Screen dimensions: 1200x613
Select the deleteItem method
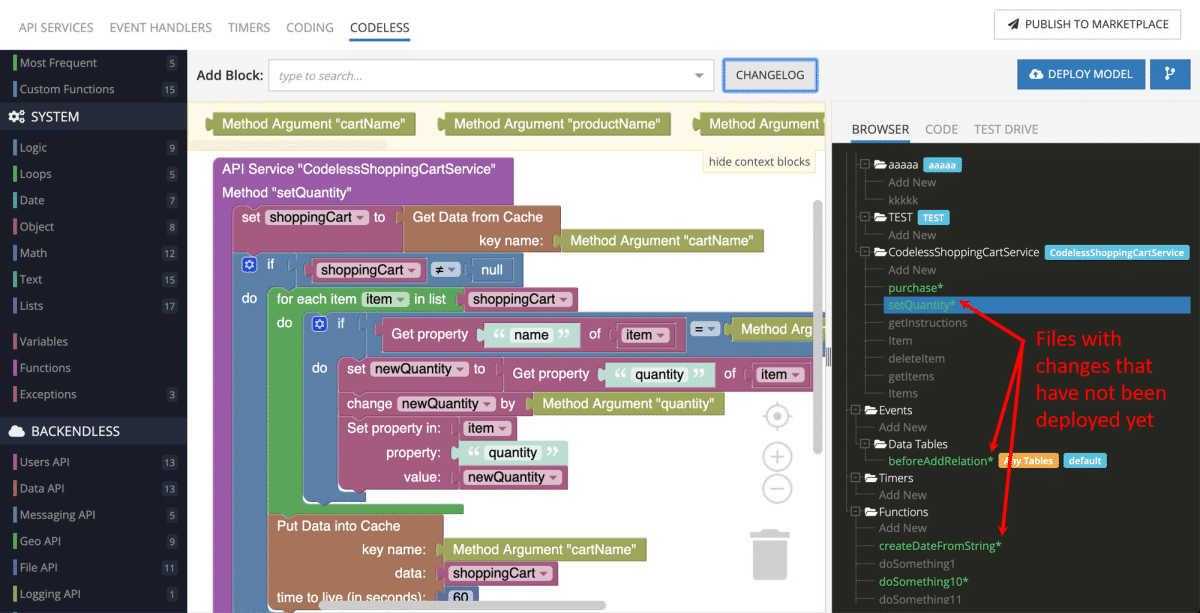917,358
